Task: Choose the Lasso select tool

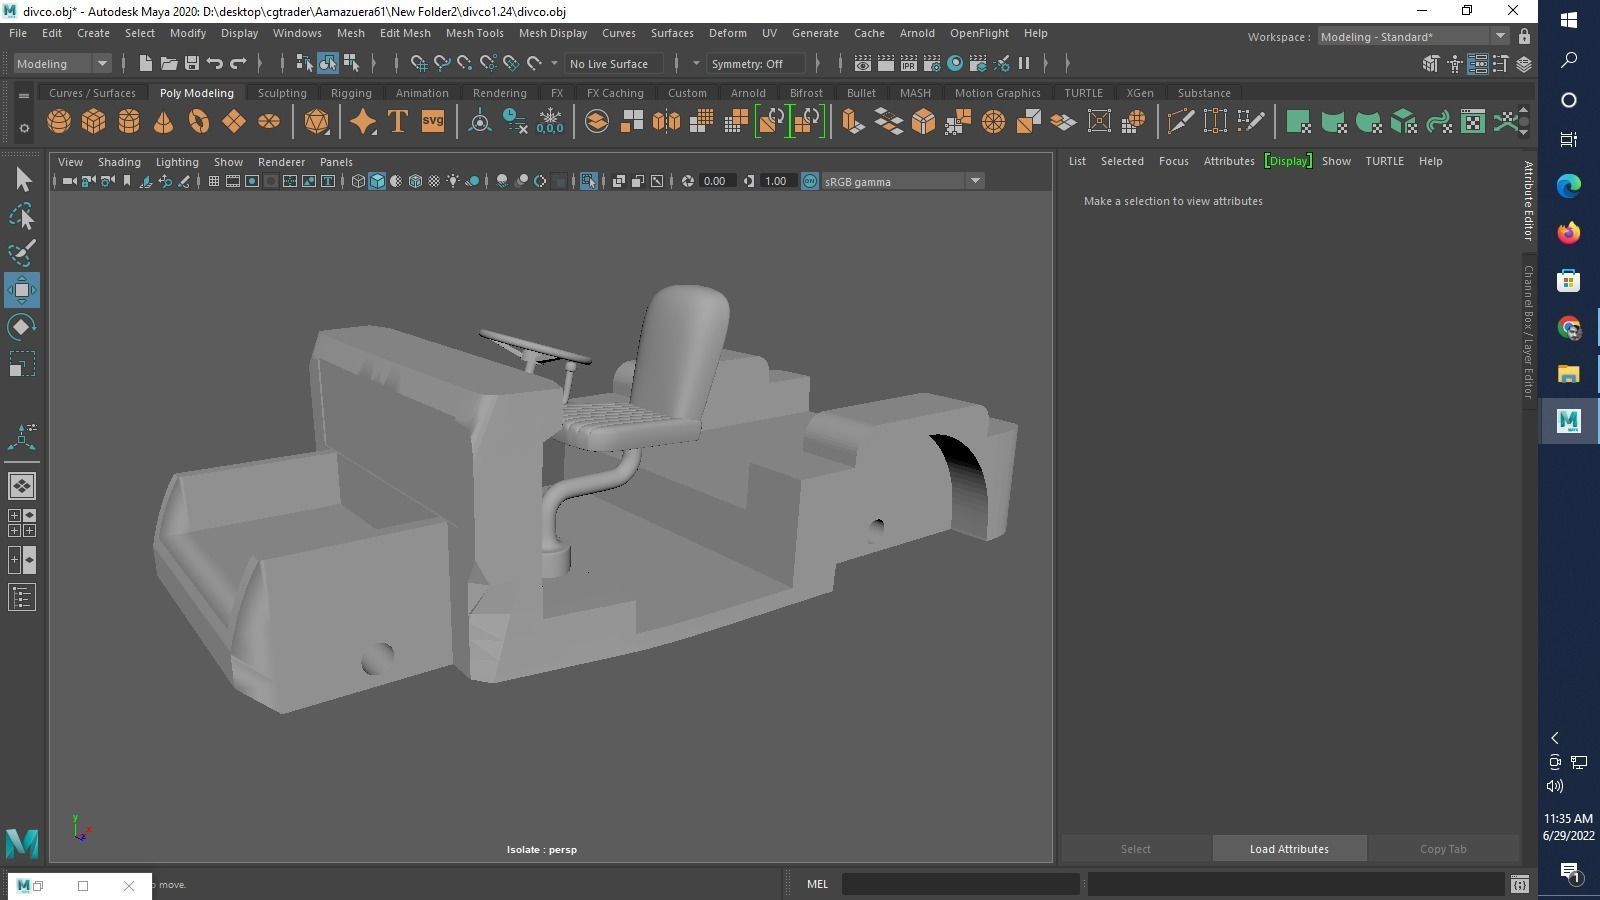Action: coord(22,216)
